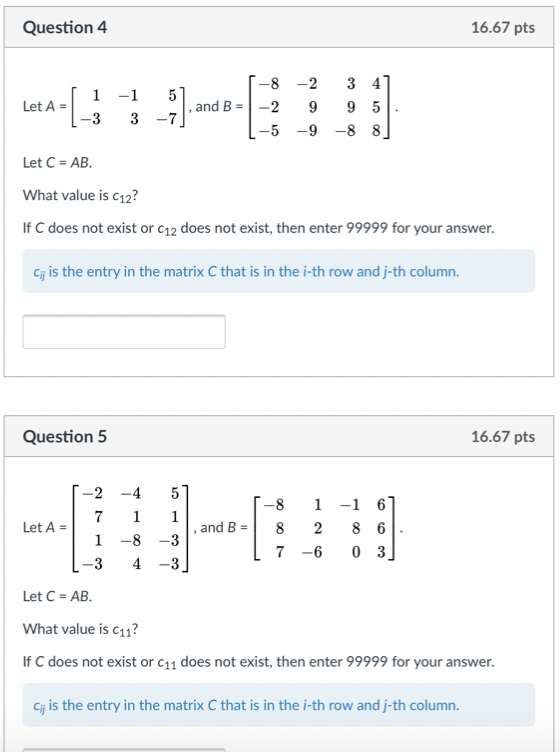This screenshot has width=560, height=752.
Task: Click "Let C = AB." in Question 4
Action: (x=58, y=163)
